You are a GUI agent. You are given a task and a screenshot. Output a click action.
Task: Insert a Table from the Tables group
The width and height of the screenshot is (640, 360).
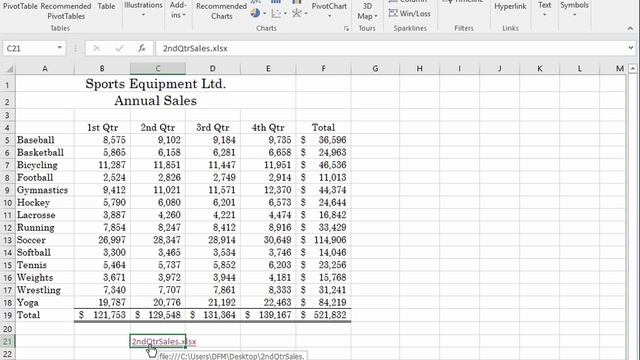(106, 6)
